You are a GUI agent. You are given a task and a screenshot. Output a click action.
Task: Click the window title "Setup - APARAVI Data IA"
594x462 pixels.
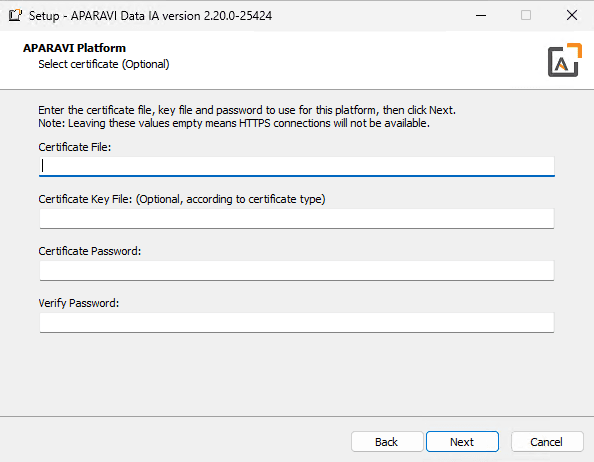click(x=150, y=16)
